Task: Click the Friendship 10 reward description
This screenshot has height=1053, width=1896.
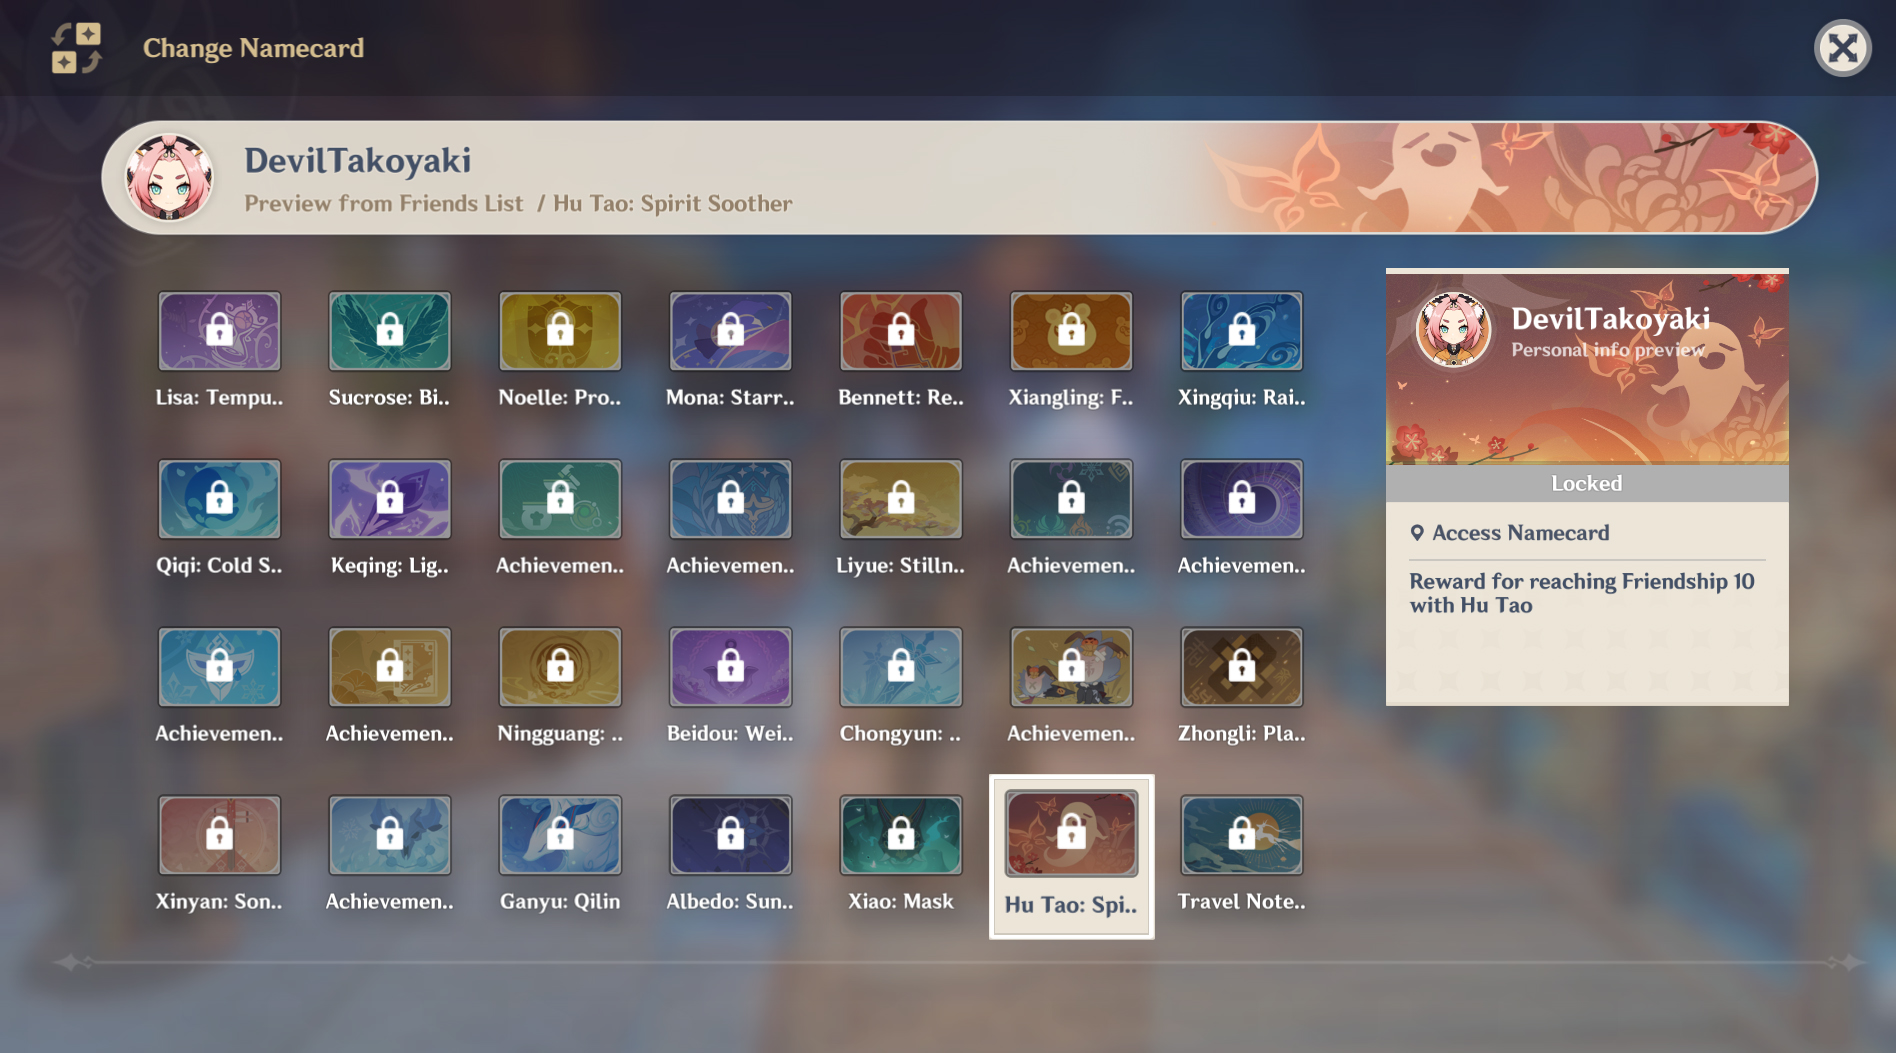Action: pos(1582,593)
